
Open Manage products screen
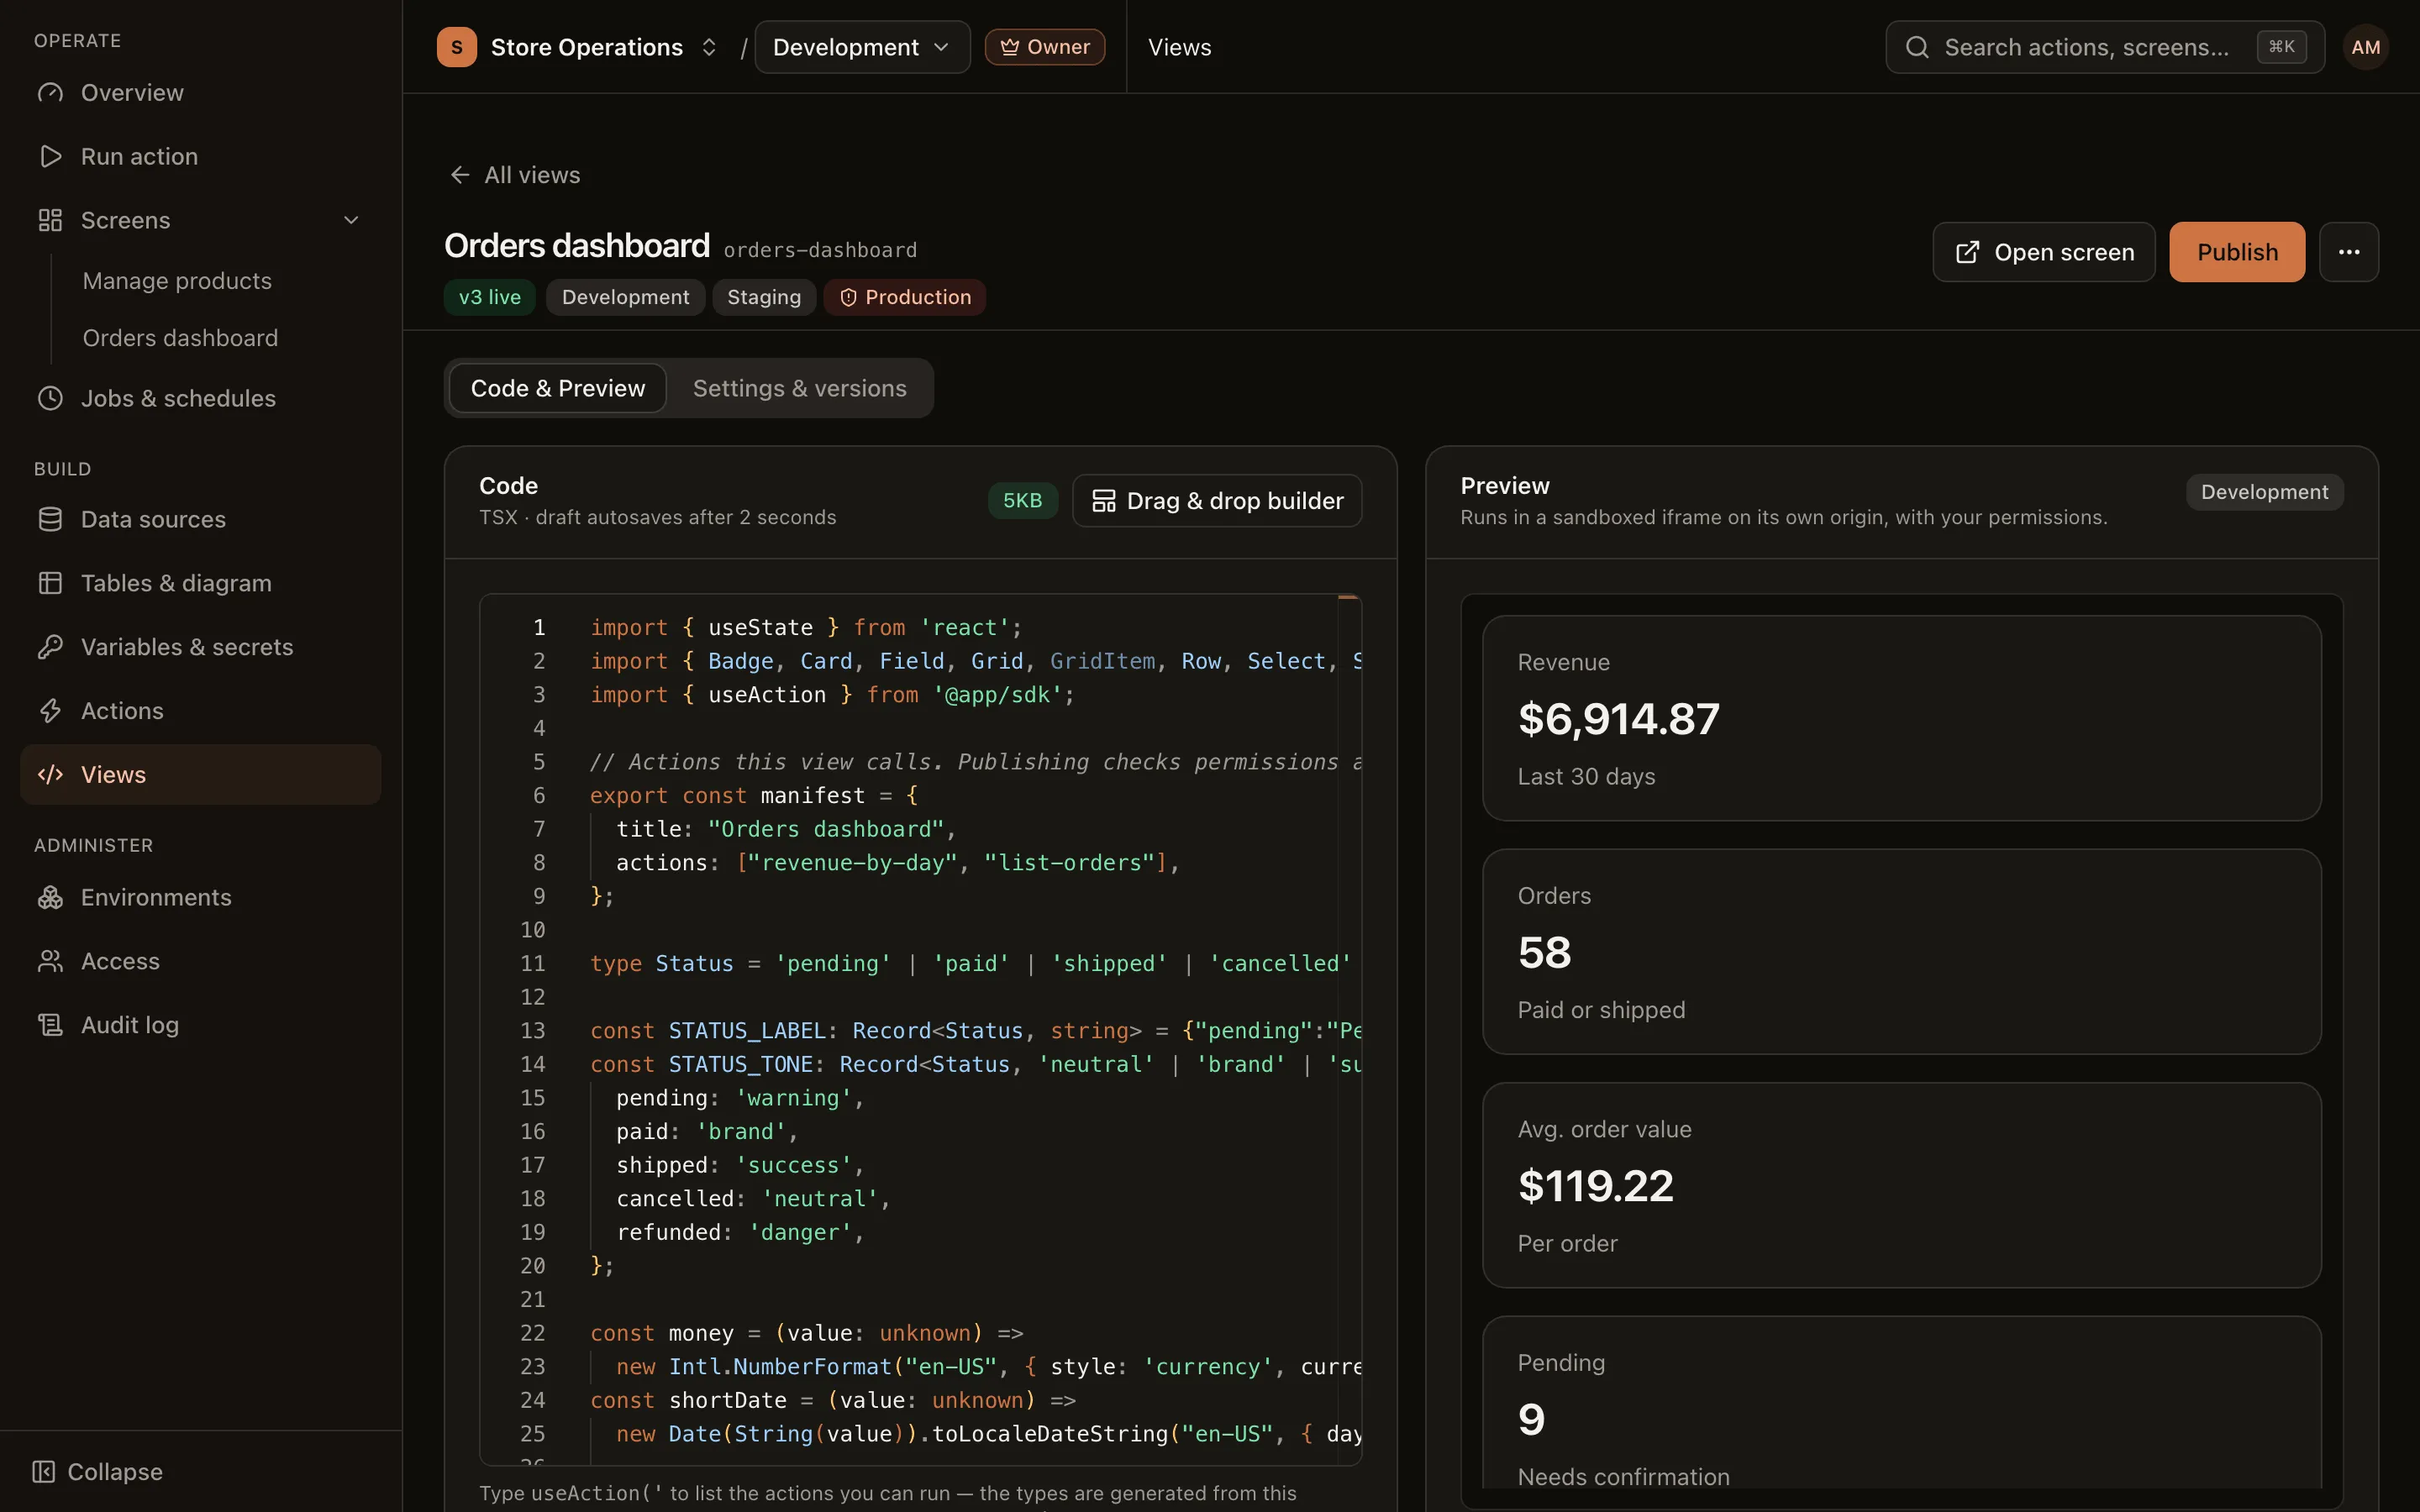point(177,281)
